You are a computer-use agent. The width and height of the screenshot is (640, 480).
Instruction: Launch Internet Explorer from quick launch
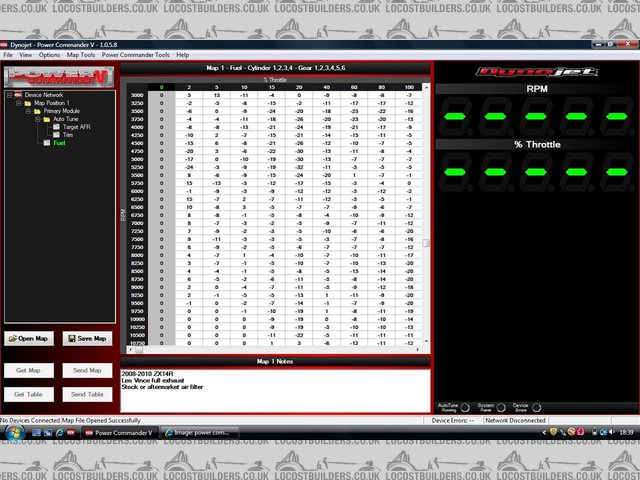point(59,433)
